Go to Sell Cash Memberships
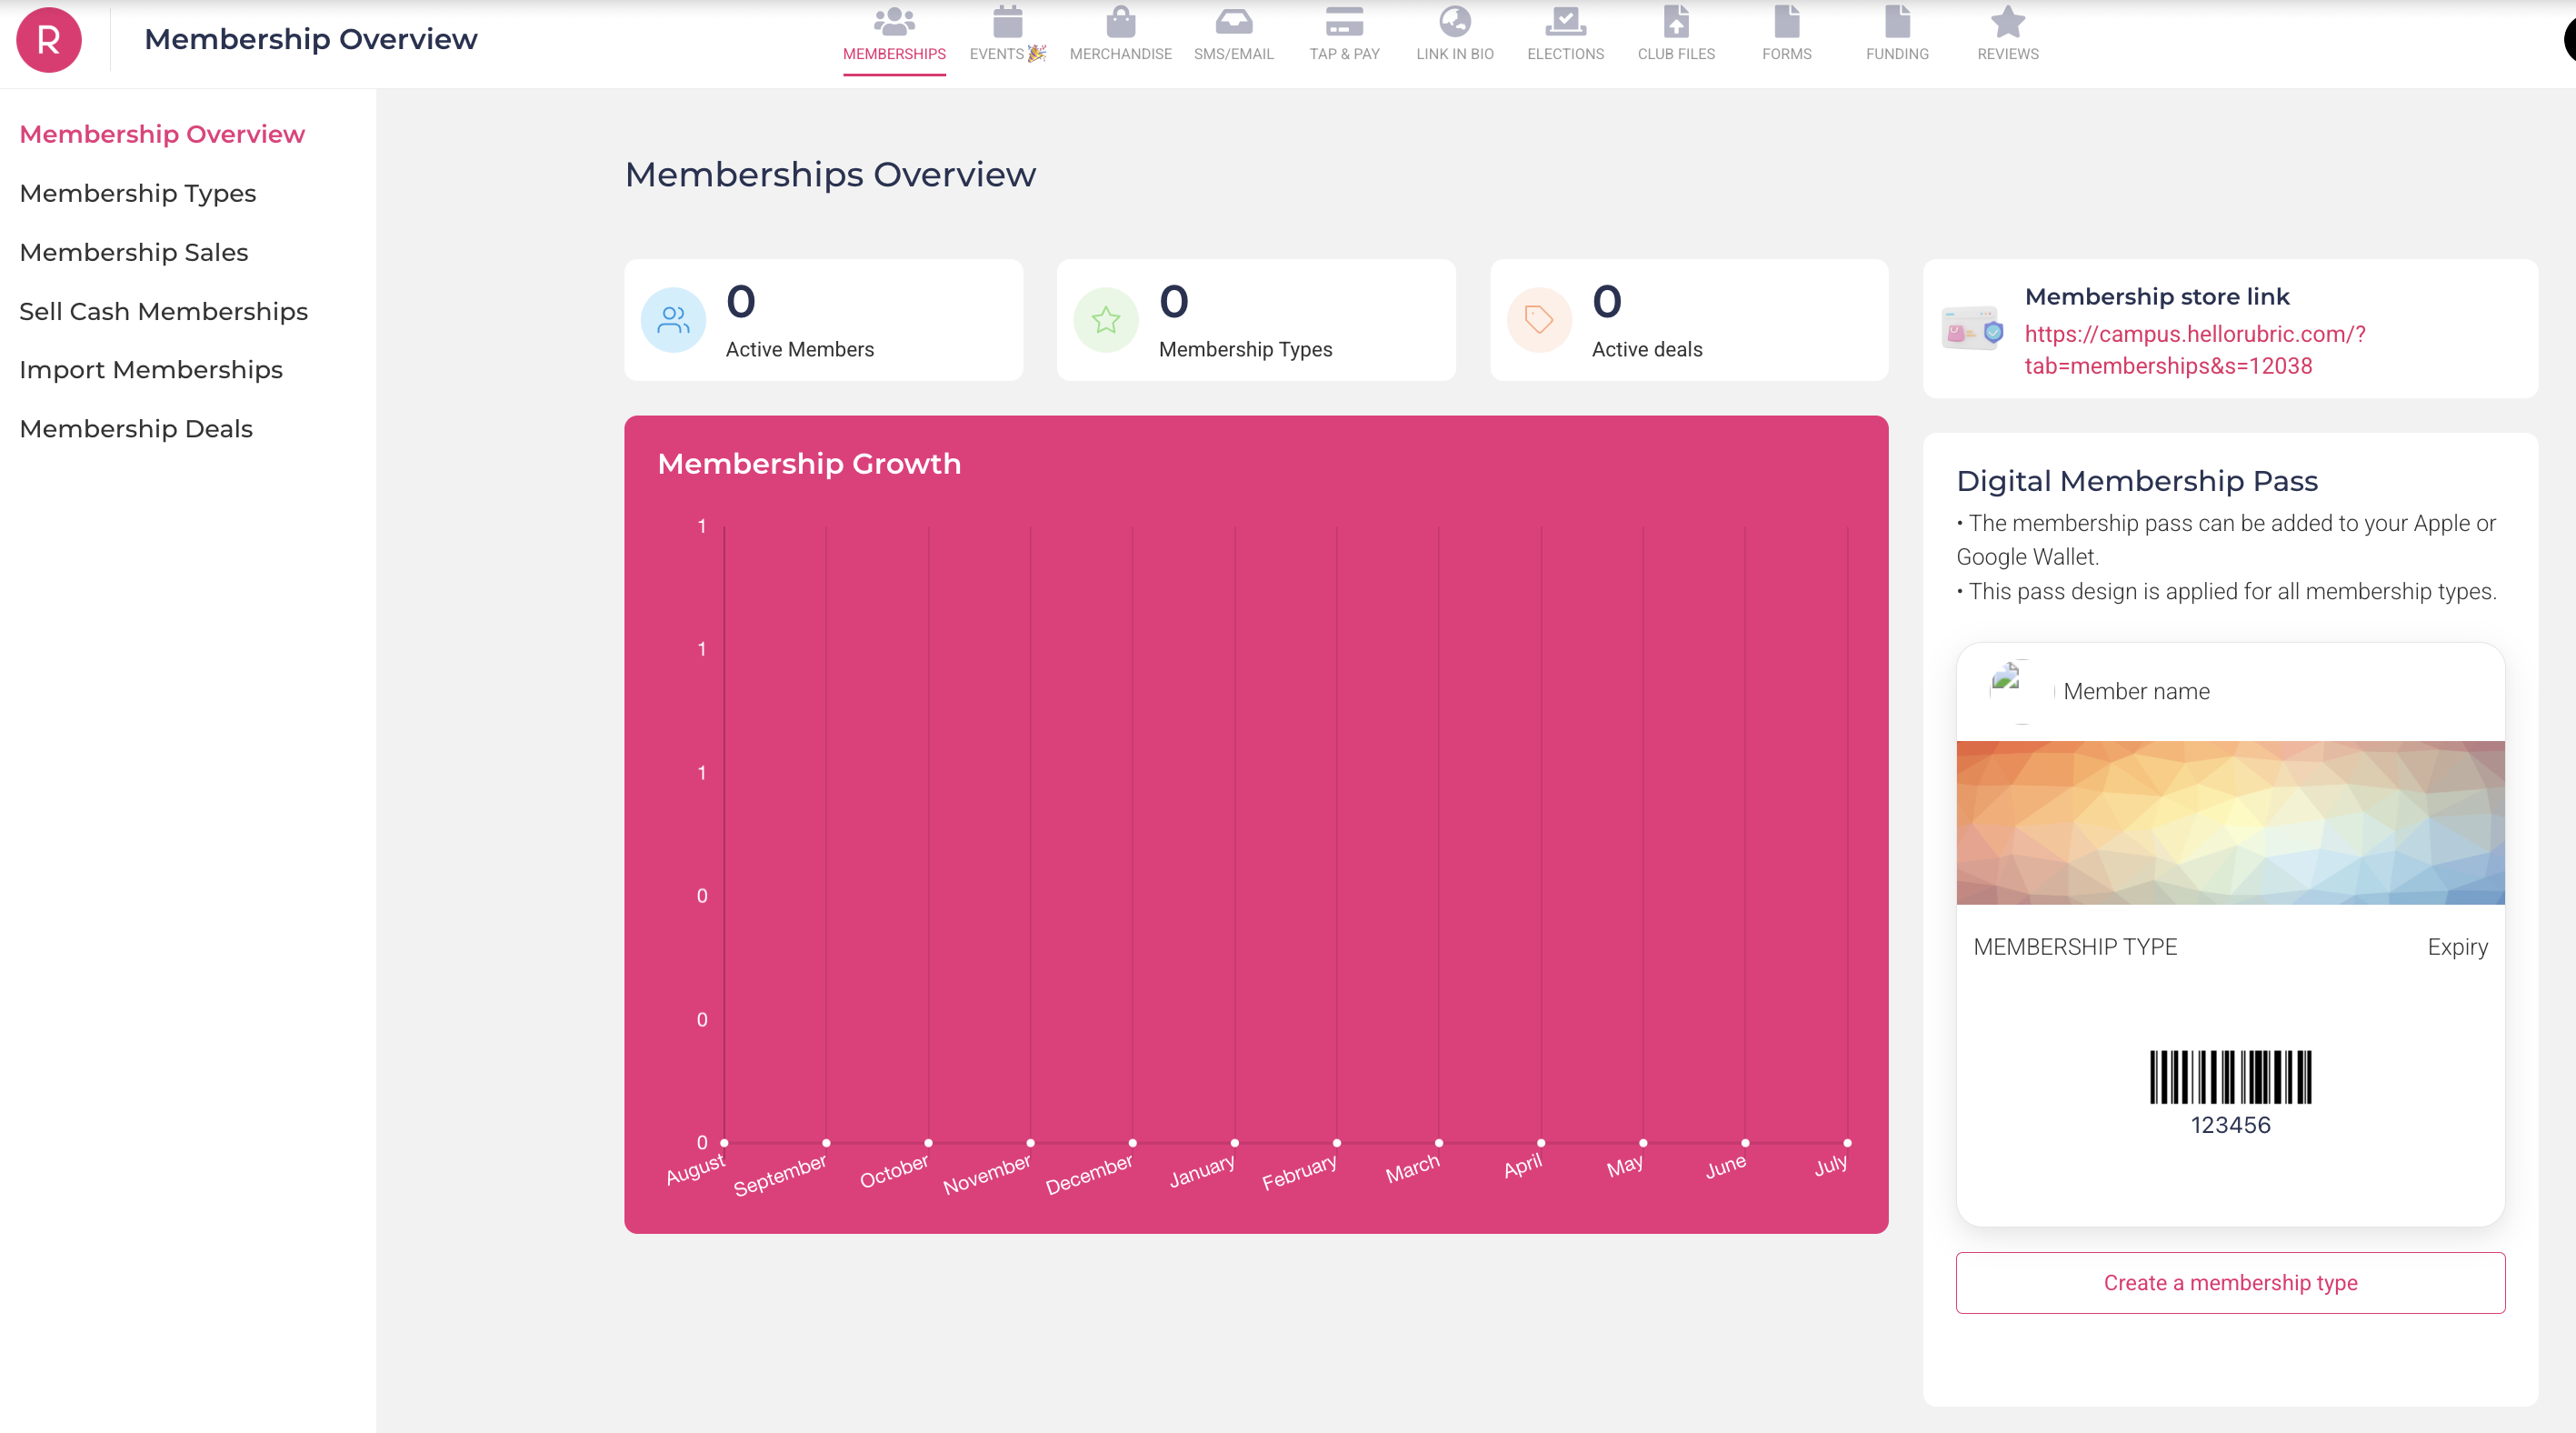 click(164, 311)
